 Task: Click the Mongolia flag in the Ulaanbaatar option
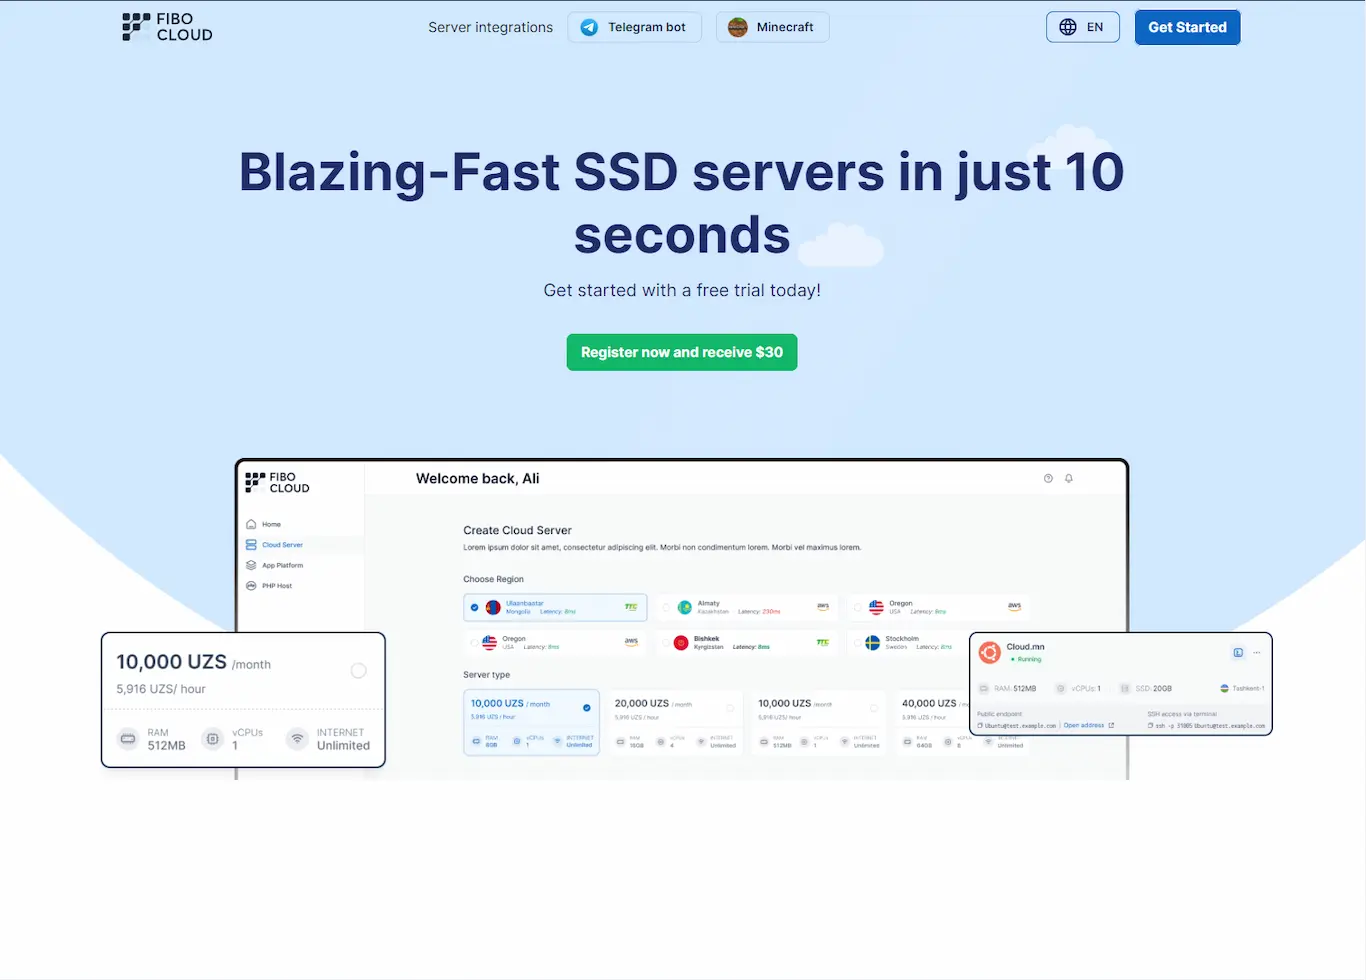pos(493,607)
